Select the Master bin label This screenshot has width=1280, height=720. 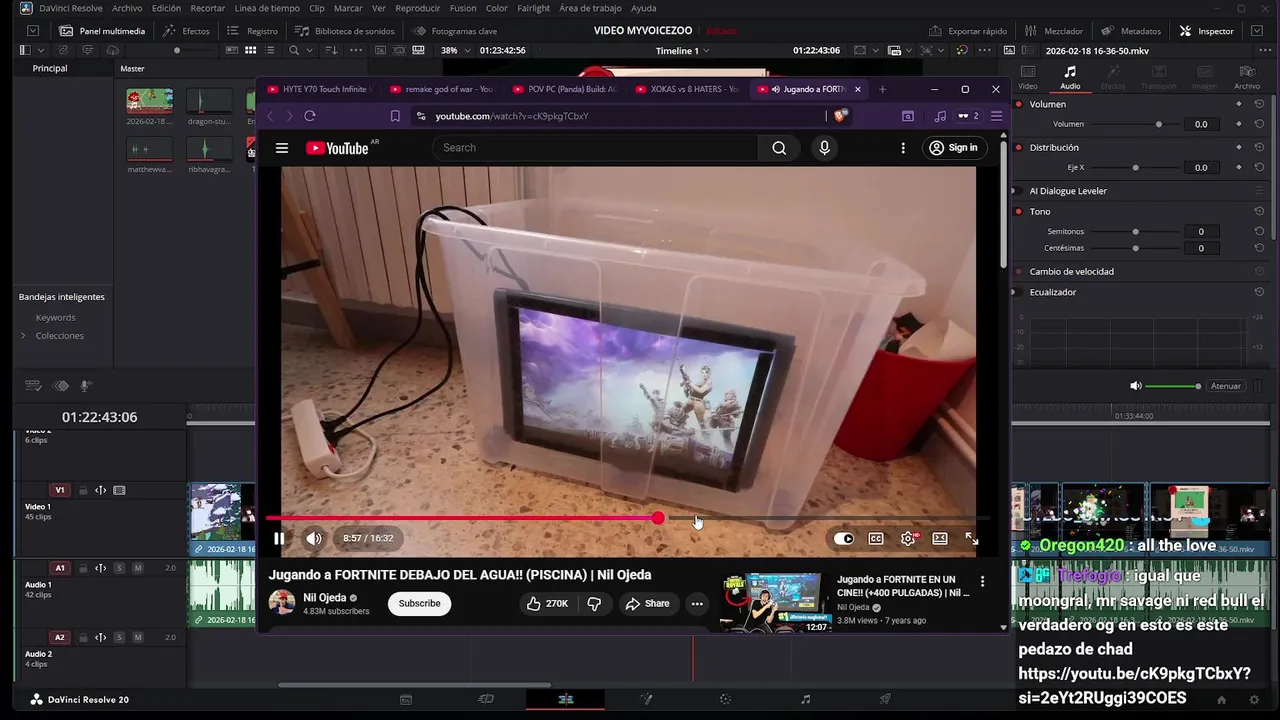[132, 69]
